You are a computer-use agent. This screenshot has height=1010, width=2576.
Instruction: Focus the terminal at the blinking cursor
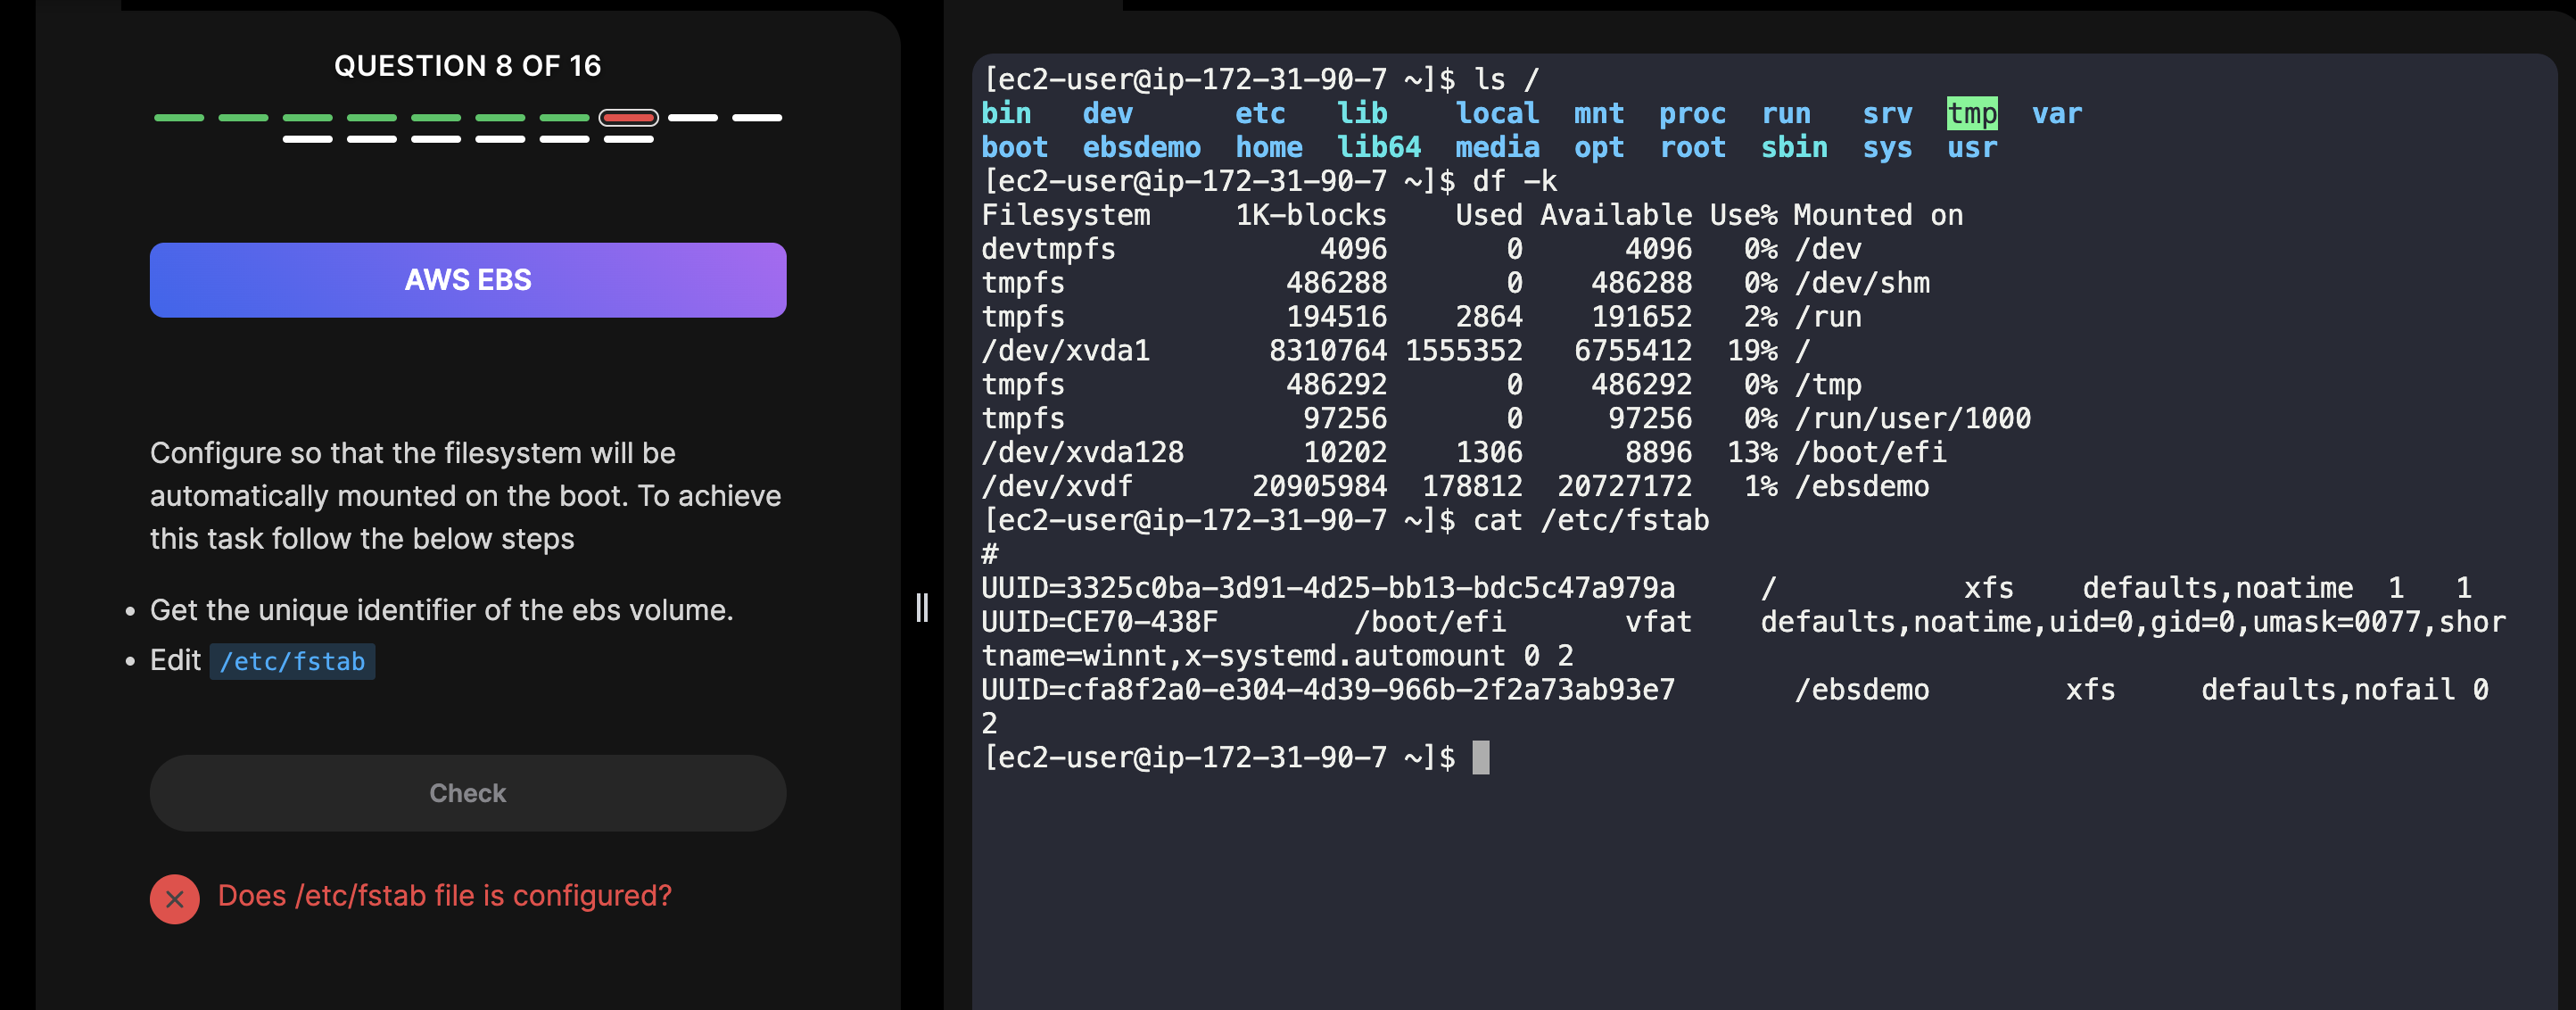(1481, 757)
